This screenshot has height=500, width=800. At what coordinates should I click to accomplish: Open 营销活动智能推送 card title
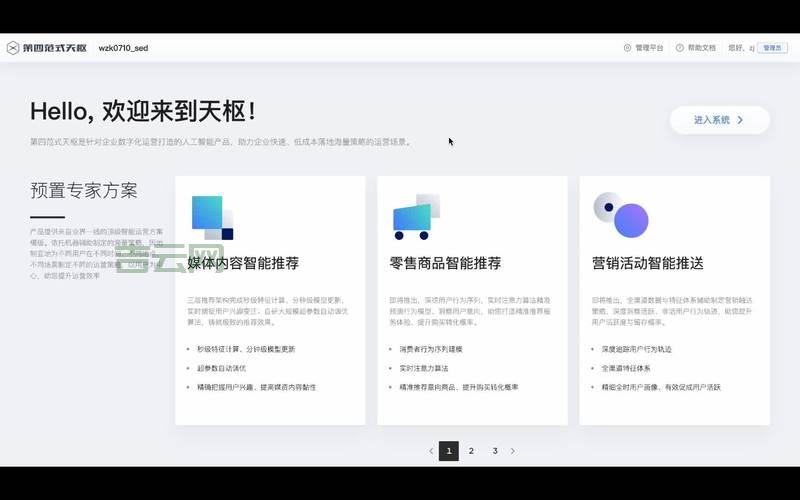(647, 263)
